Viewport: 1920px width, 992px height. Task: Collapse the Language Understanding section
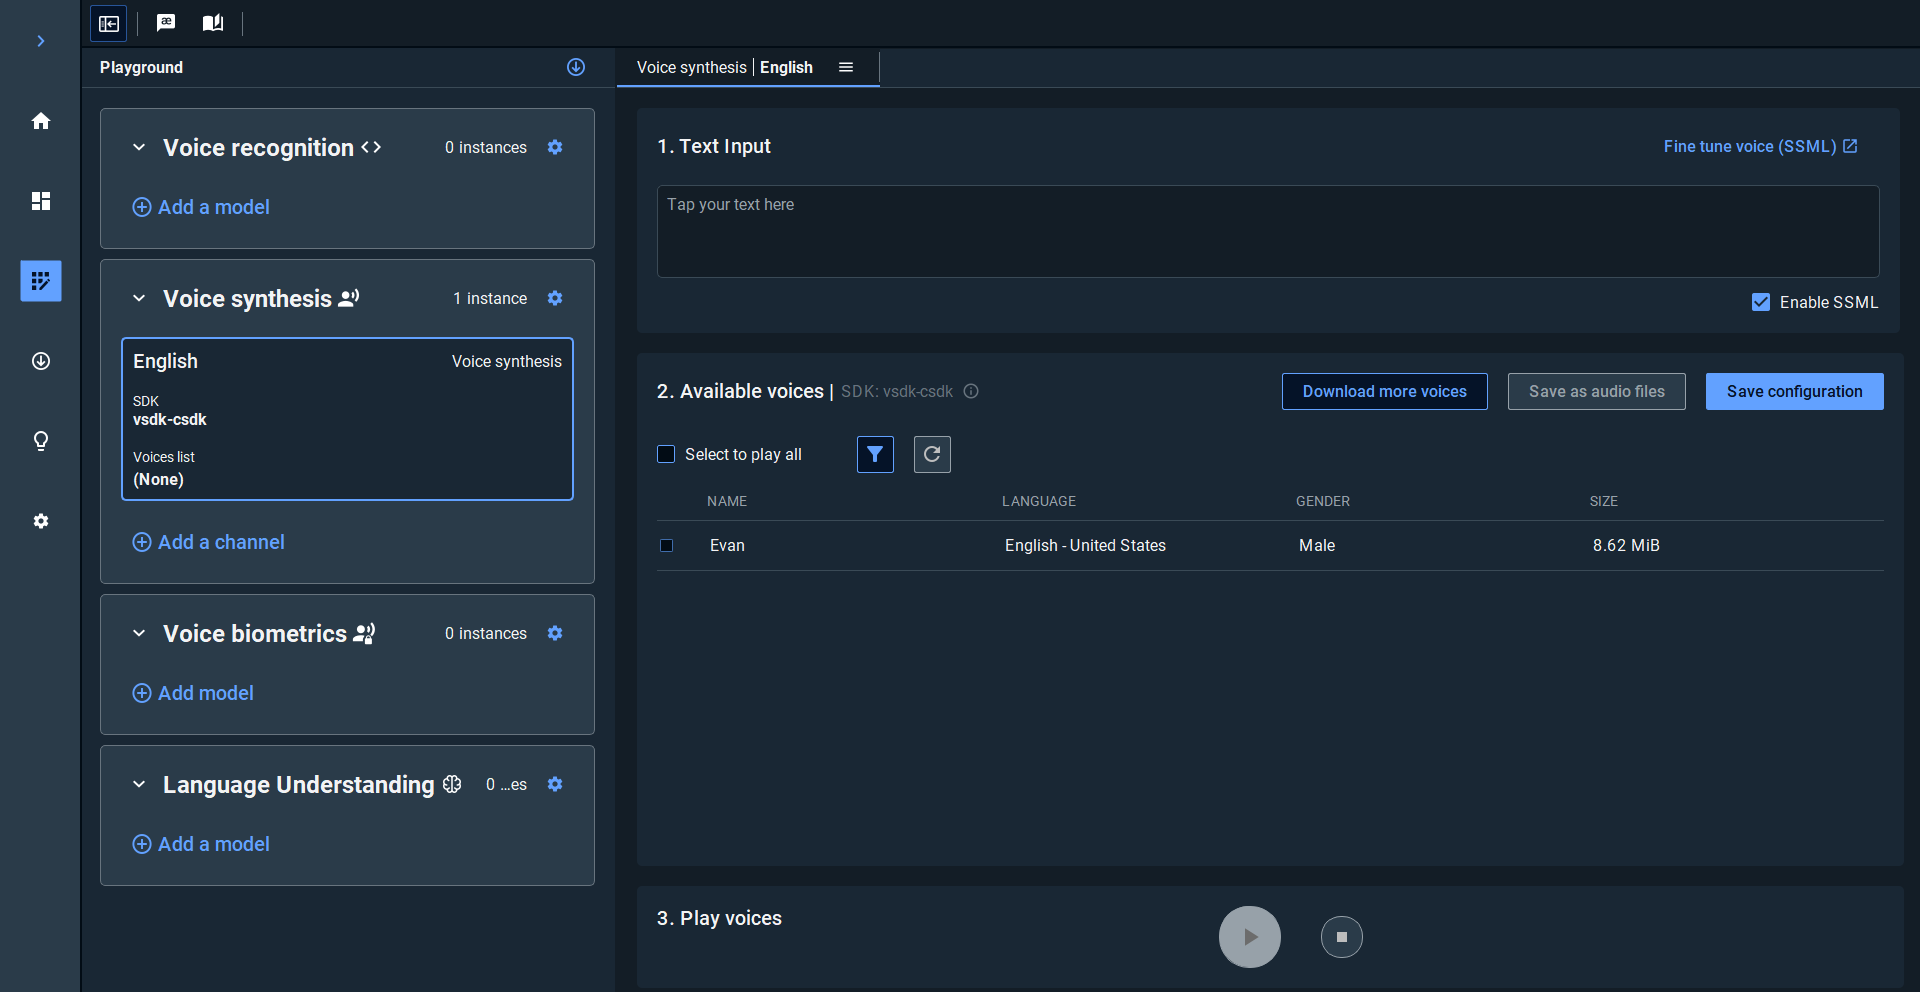[139, 784]
